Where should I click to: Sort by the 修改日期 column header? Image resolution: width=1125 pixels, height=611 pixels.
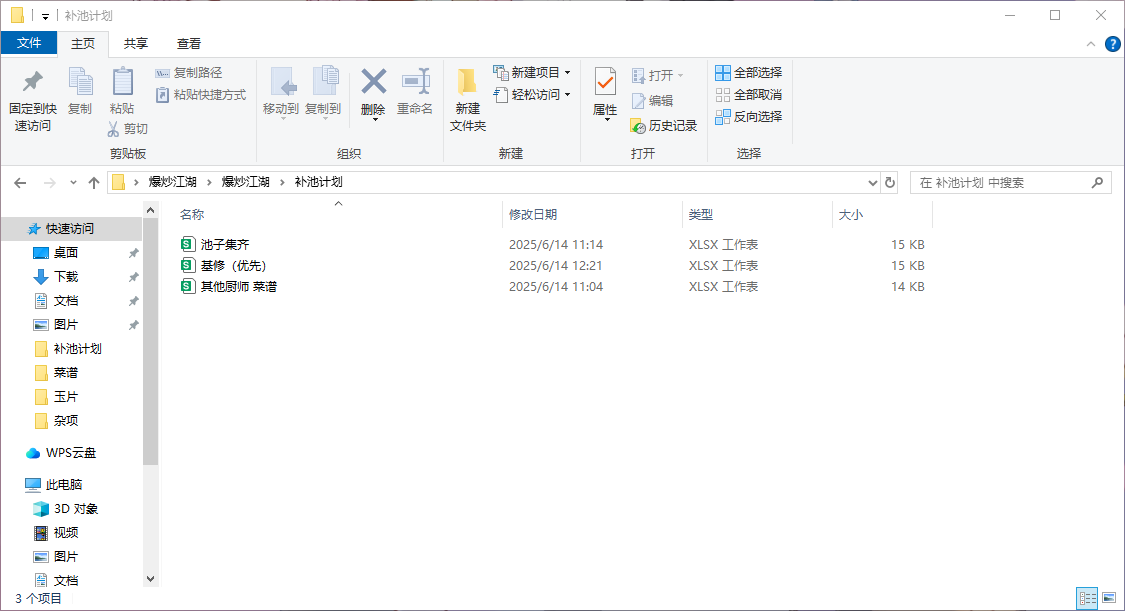click(x=533, y=215)
